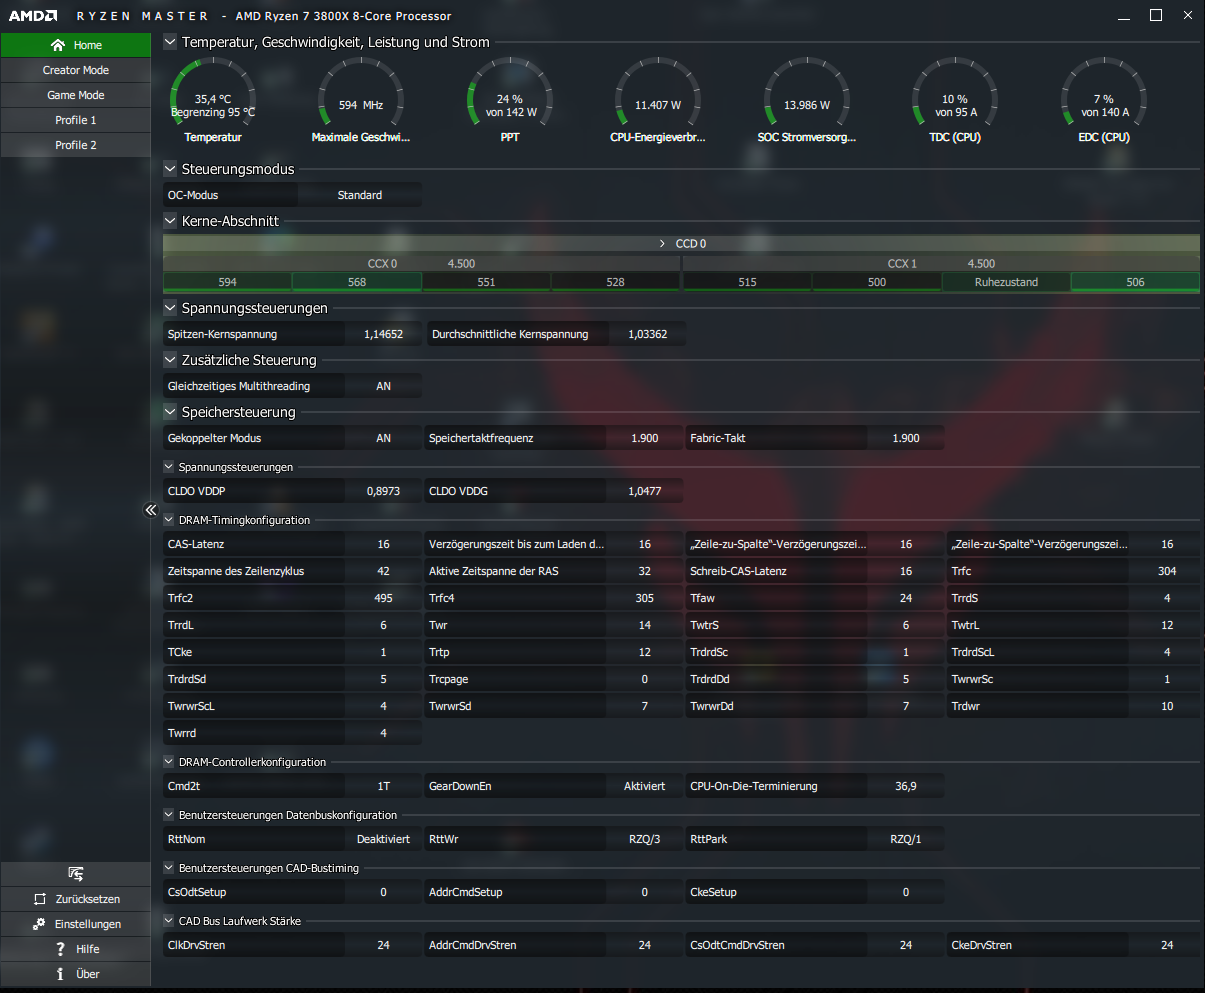Viewport: 1205px width, 993px height.
Task: Switch to Creator Mode
Action: (75, 70)
